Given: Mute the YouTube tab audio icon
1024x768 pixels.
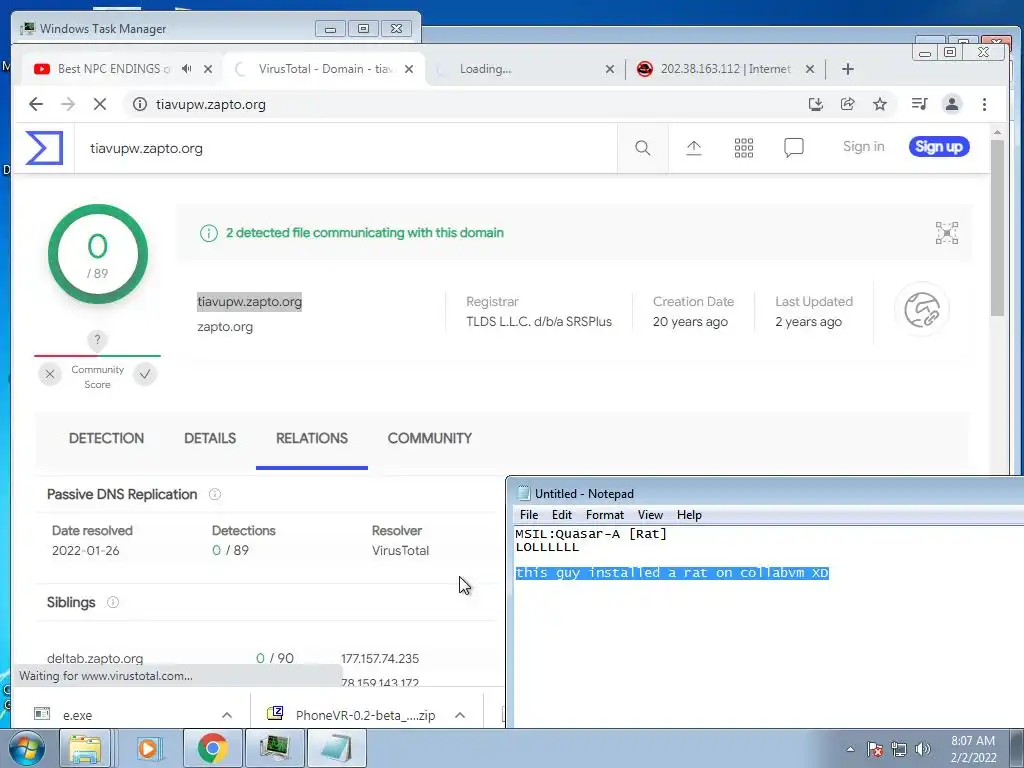Looking at the screenshot, I should click(x=187, y=69).
